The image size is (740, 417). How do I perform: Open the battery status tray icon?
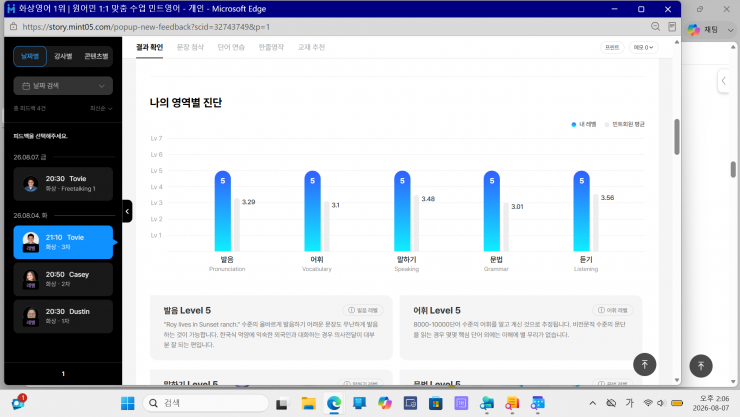coord(677,403)
